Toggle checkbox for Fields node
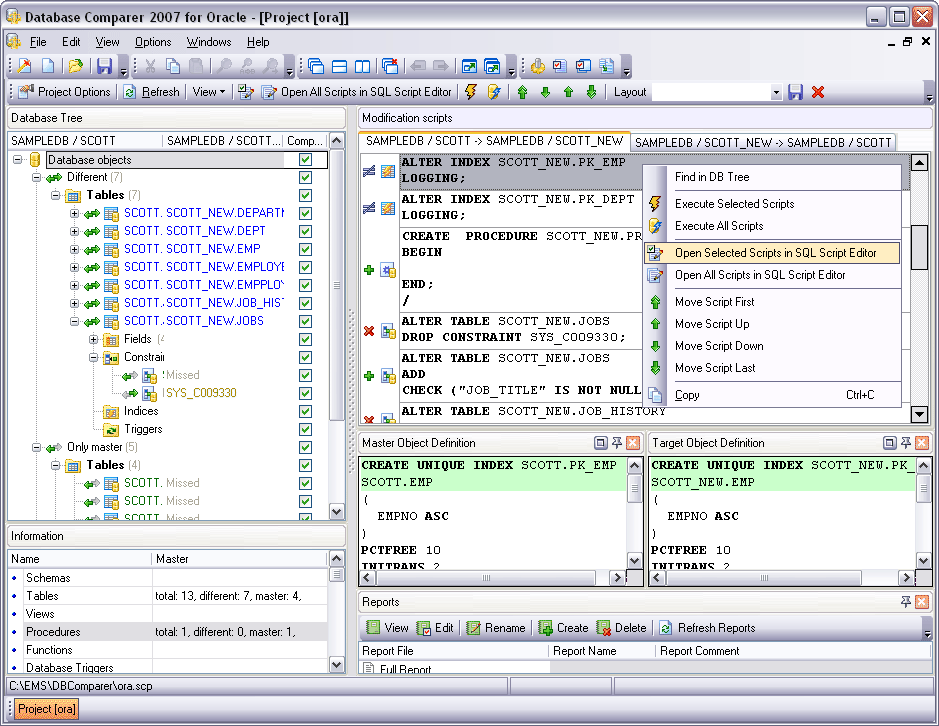Image resolution: width=939 pixels, height=726 pixels. click(x=305, y=339)
